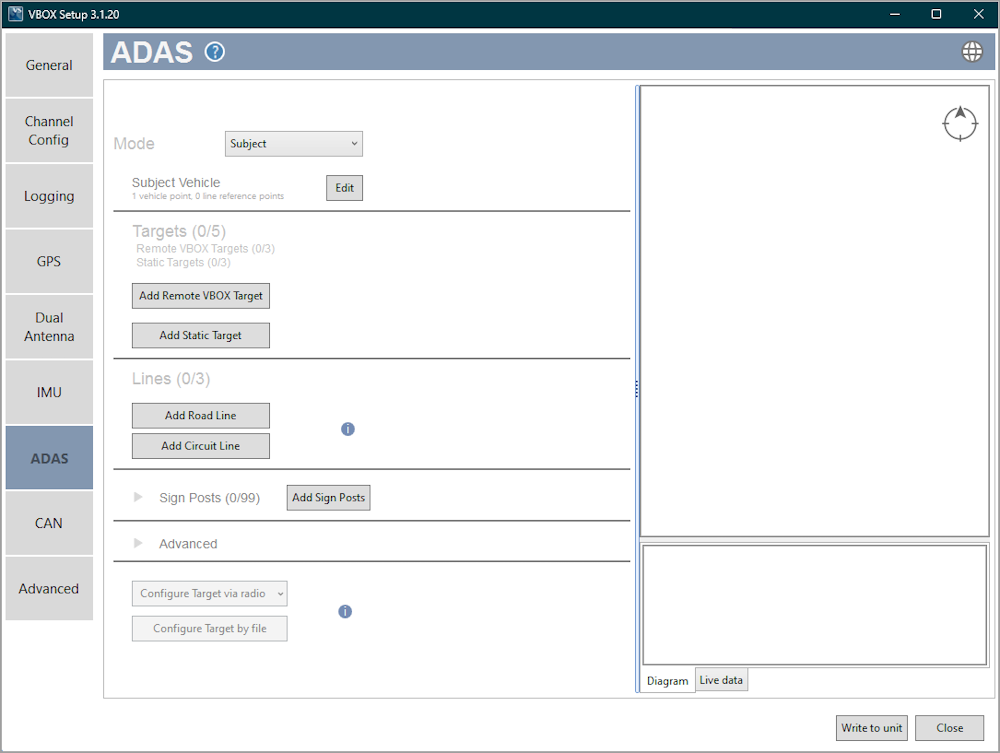Click the Sign Posts (0/99) label
This screenshot has height=753, width=1000.
(x=209, y=498)
